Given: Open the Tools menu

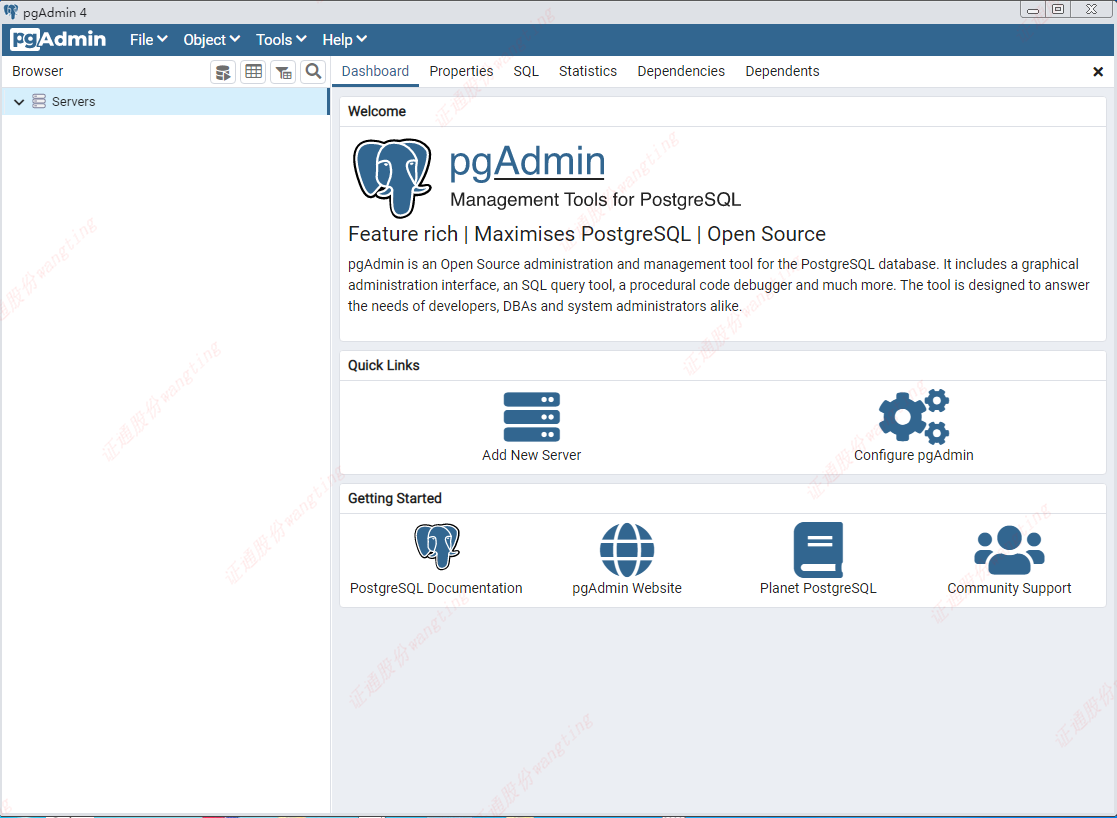Looking at the screenshot, I should [281, 40].
